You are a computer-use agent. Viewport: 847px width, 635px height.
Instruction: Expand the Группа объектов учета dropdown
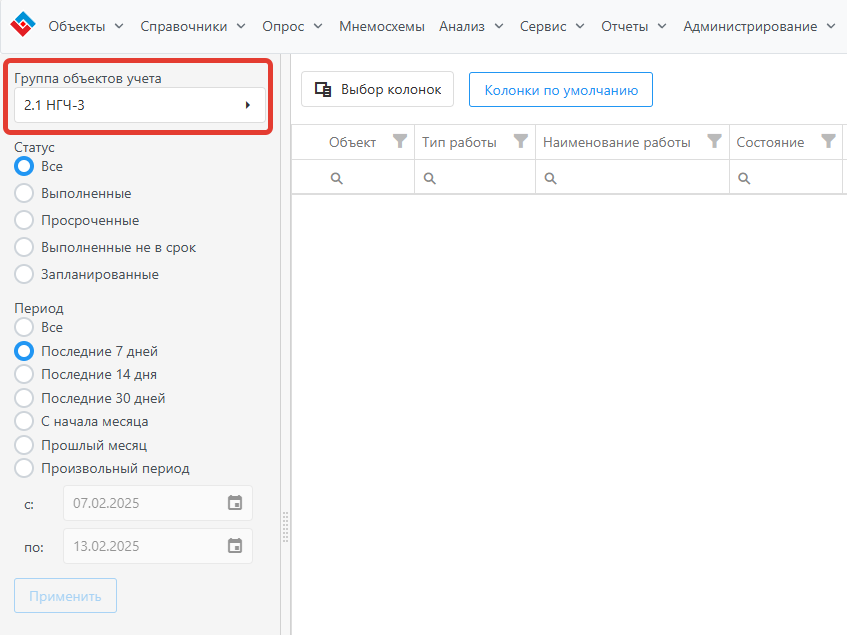click(x=140, y=105)
